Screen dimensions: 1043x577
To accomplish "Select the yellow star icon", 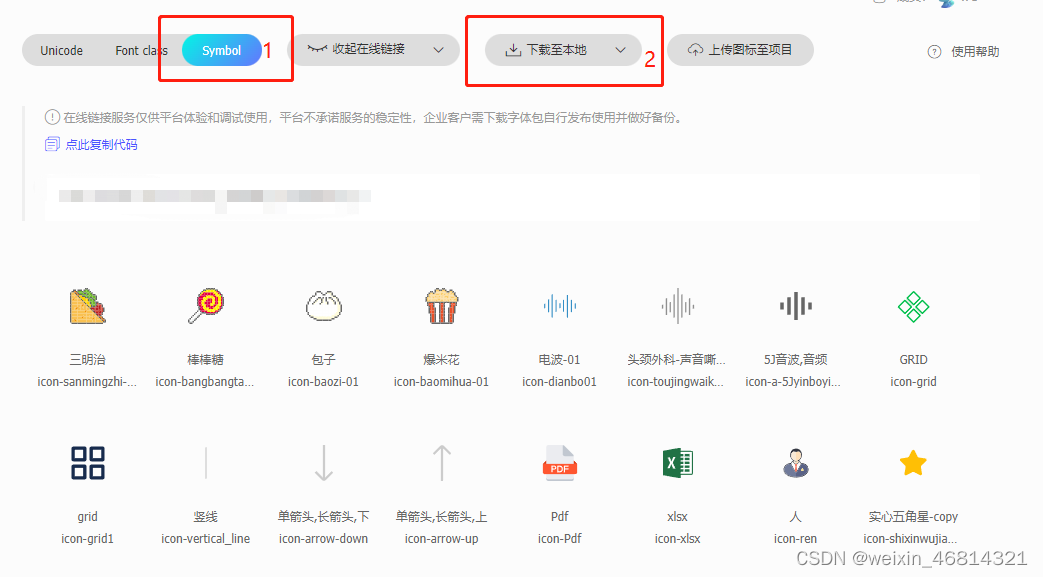I will pos(913,463).
